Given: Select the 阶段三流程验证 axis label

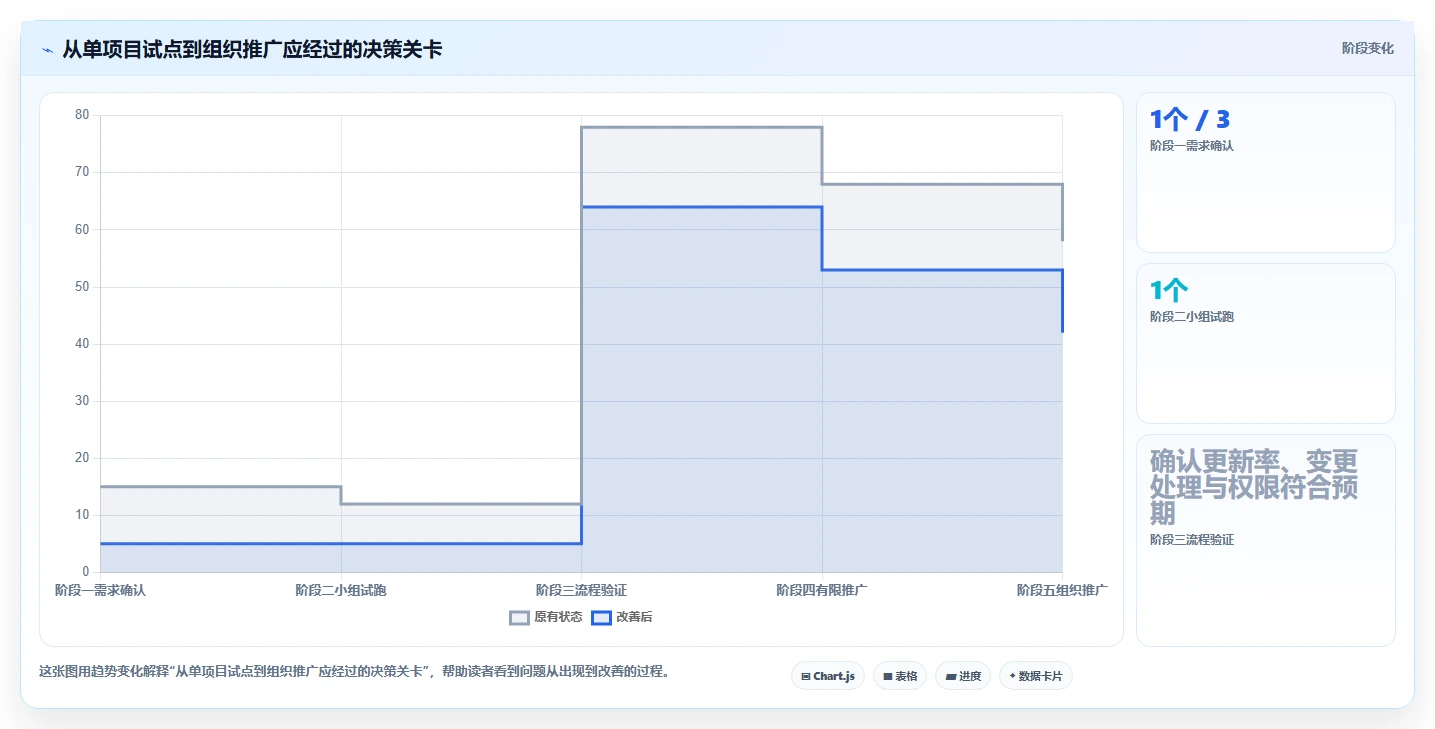Looking at the screenshot, I should point(581,590).
